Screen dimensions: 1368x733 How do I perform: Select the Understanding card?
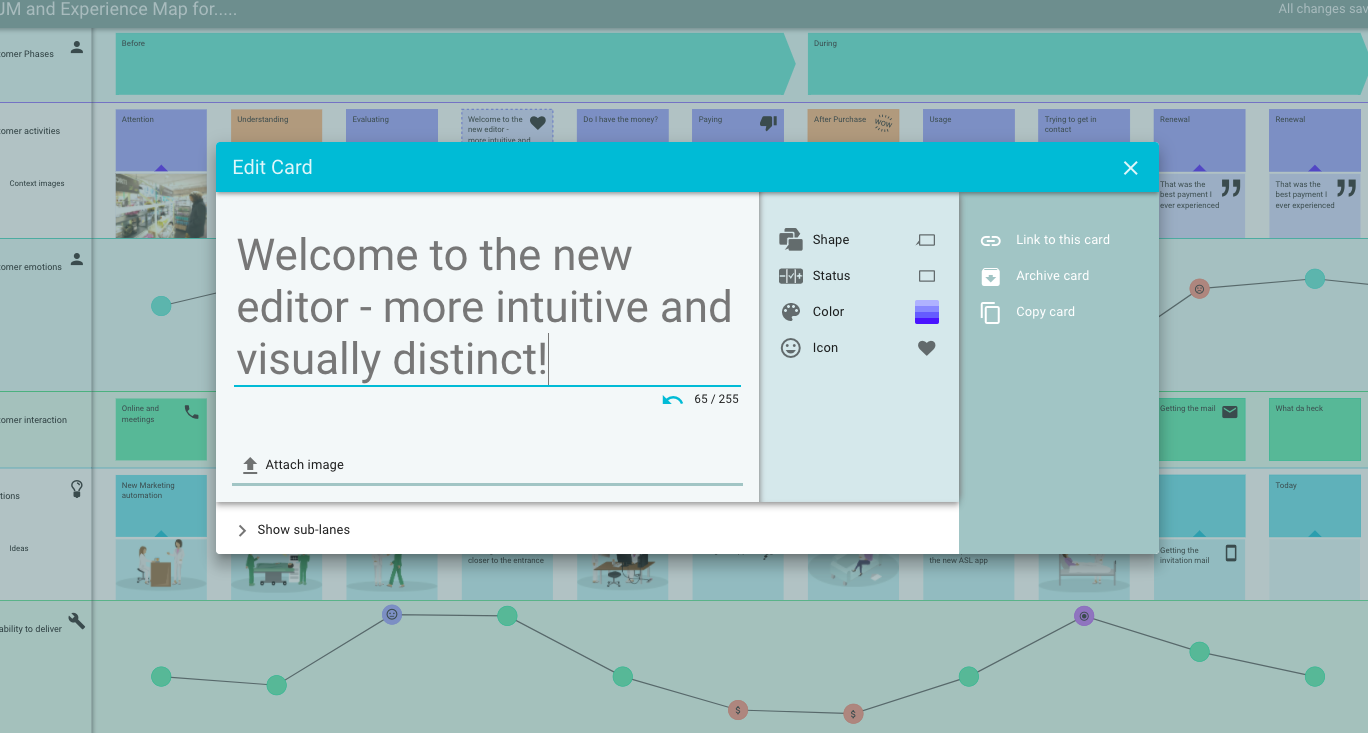pyautogui.click(x=276, y=125)
